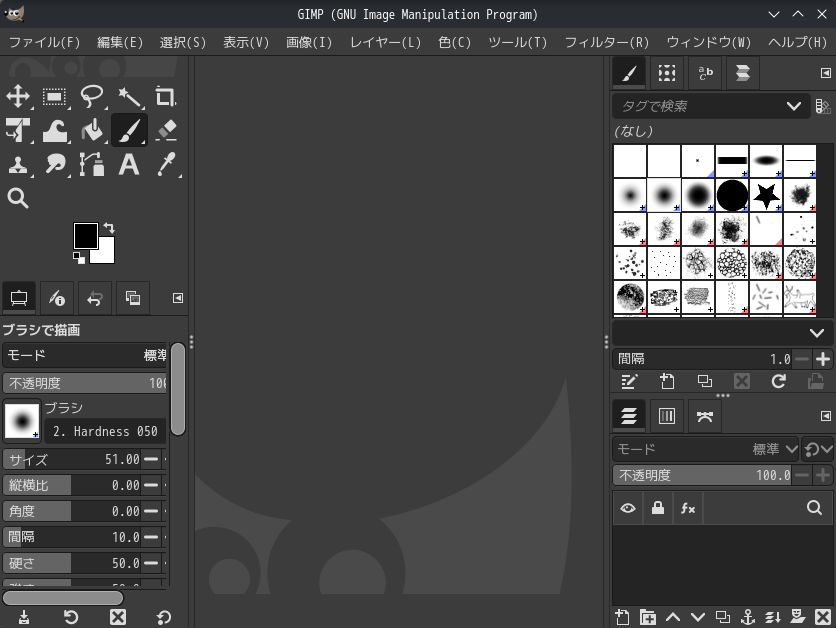Select the Eraser tool
This screenshot has height=628, width=836.
click(x=166, y=130)
